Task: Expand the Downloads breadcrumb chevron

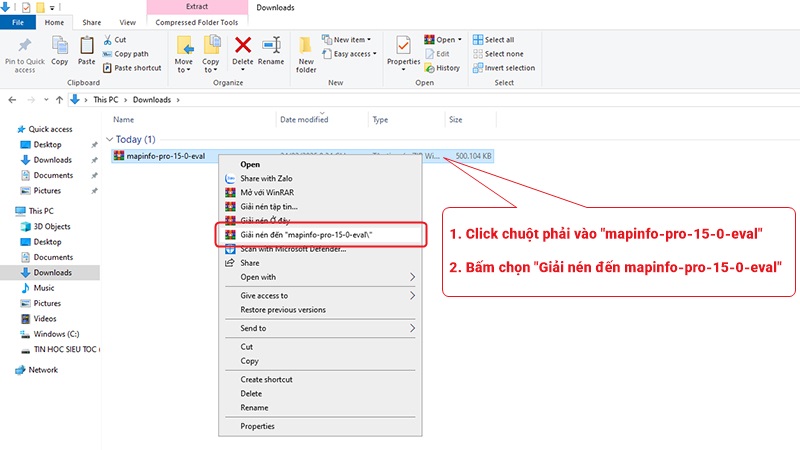Action: [x=178, y=100]
